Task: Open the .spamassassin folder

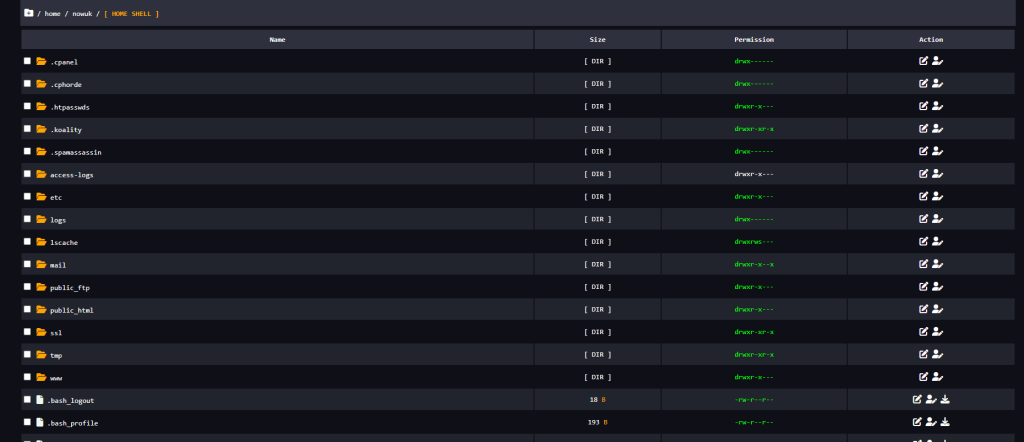Action: (x=75, y=152)
